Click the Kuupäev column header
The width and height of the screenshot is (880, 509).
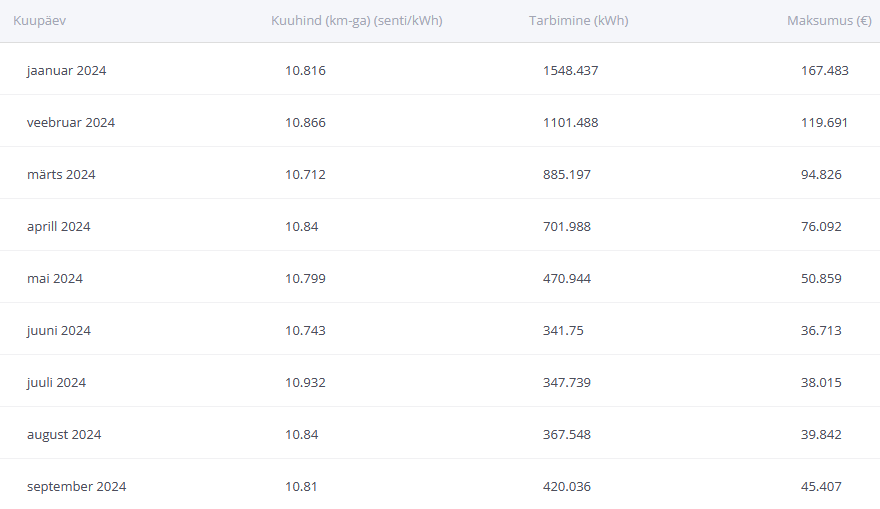tap(40, 20)
